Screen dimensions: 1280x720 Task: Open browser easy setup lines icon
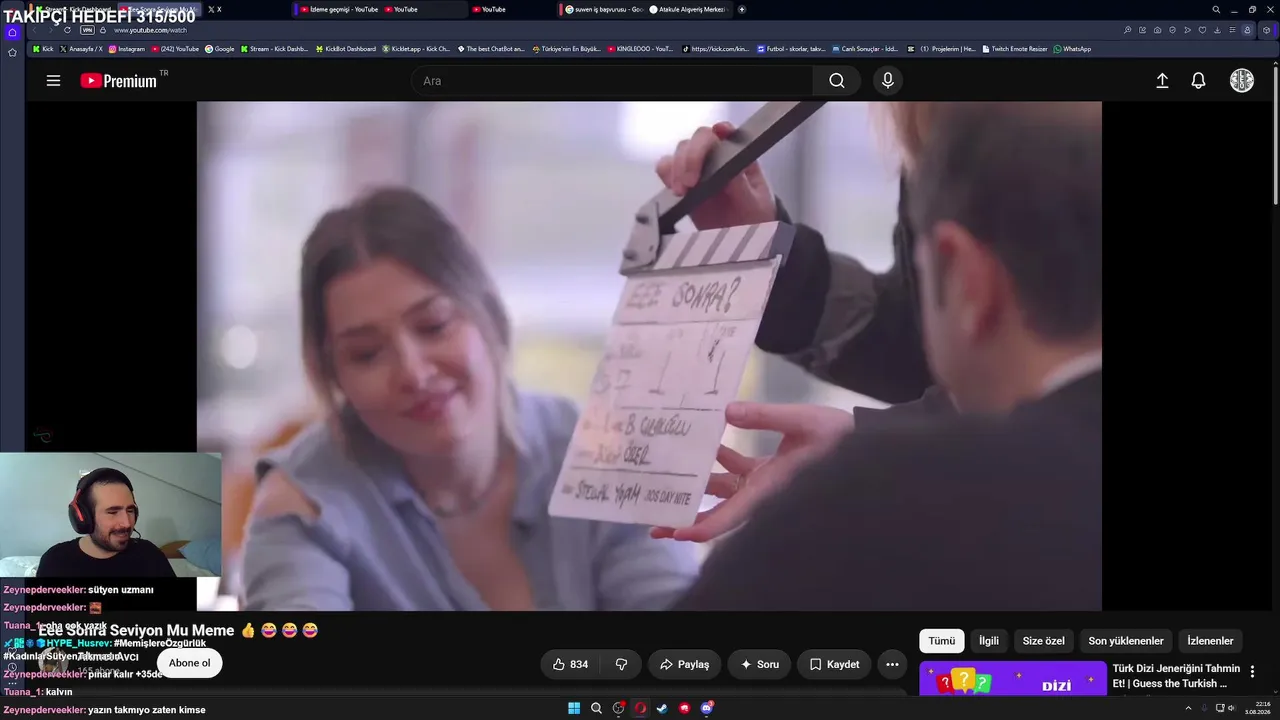(x=1232, y=30)
